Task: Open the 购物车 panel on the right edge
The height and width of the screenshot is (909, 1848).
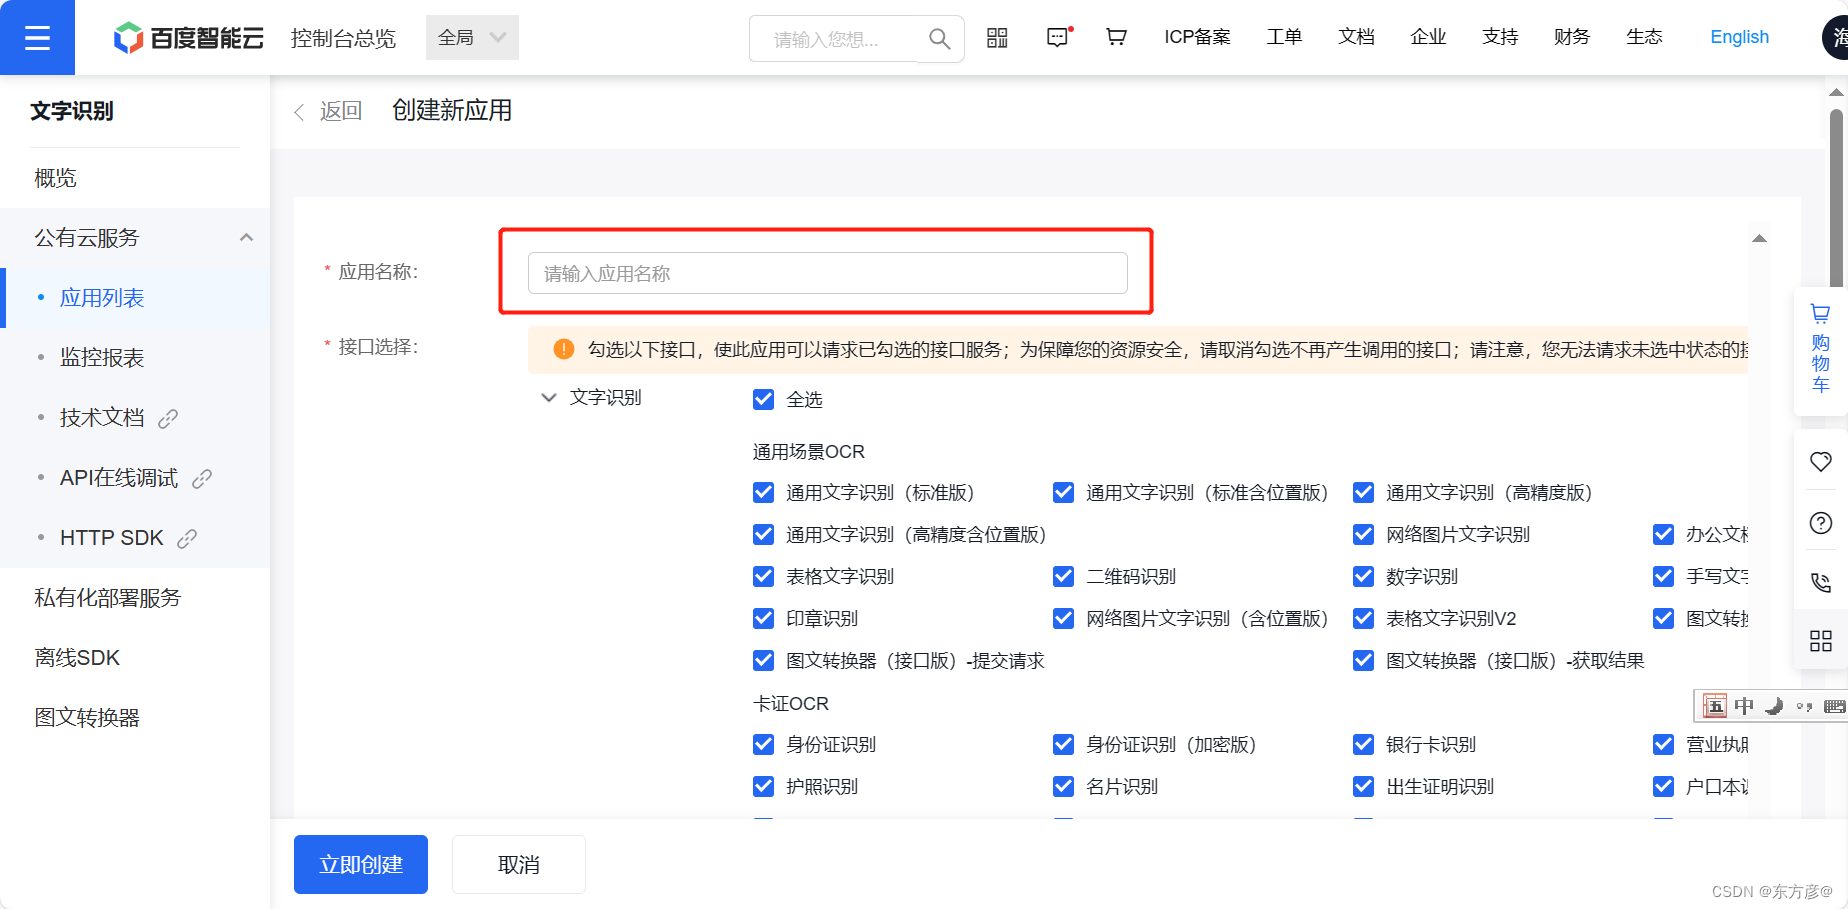Action: pyautogui.click(x=1820, y=350)
